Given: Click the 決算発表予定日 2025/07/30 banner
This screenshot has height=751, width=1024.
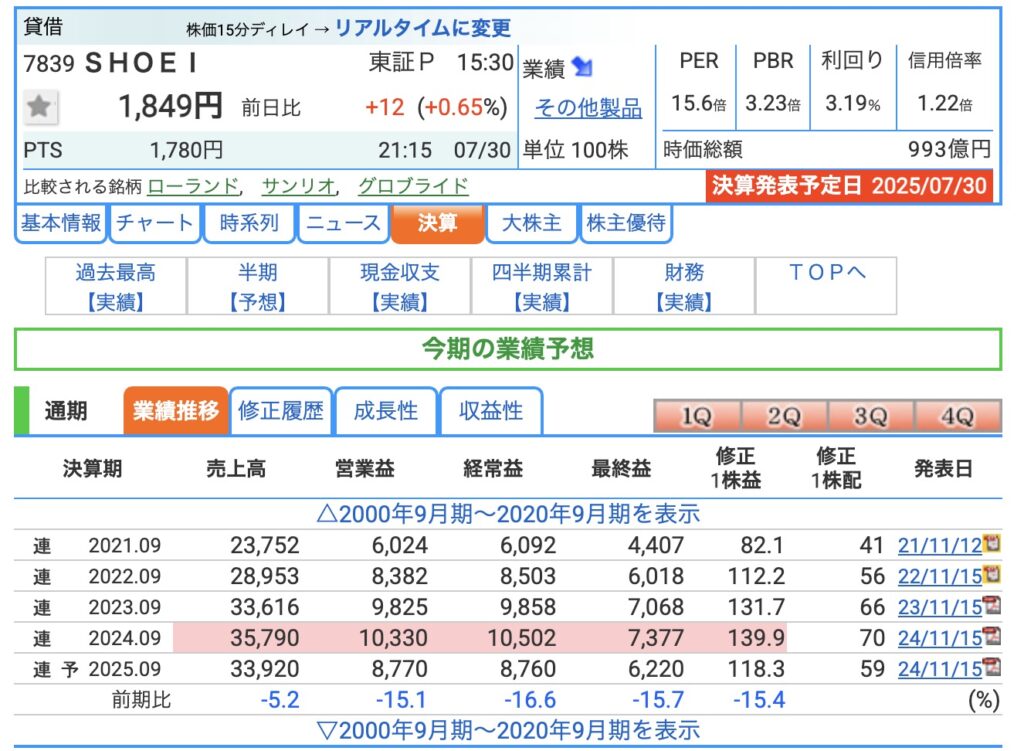Looking at the screenshot, I should point(849,185).
